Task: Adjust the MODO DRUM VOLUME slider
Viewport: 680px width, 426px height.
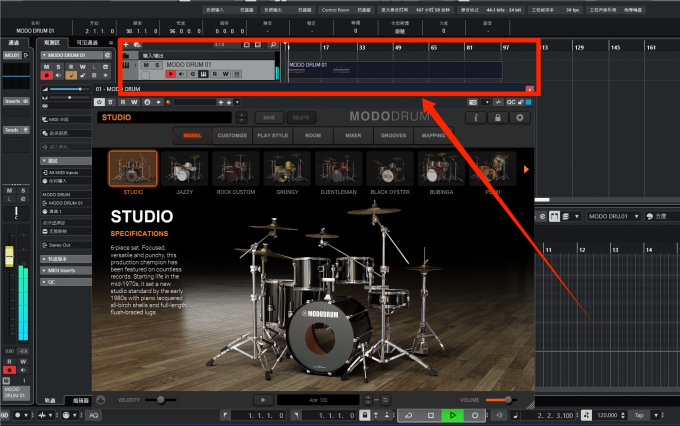Action: click(500, 400)
